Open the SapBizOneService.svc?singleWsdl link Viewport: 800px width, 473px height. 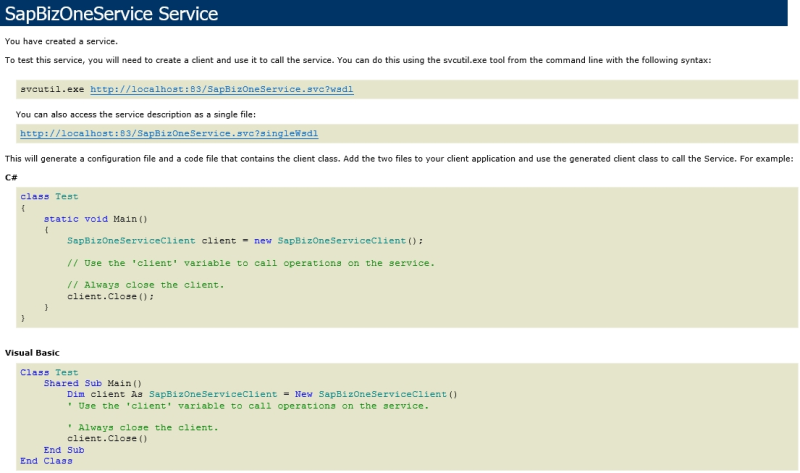(x=169, y=134)
